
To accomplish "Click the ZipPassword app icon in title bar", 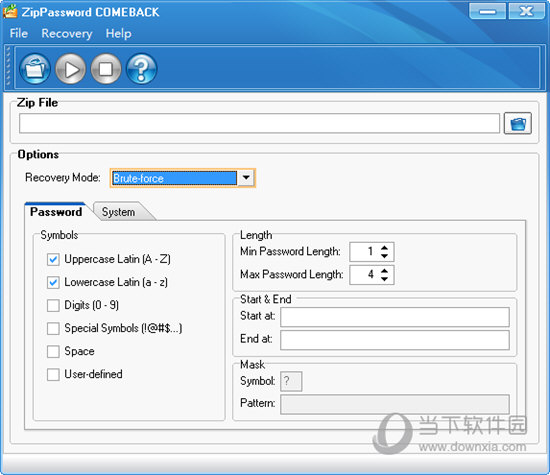I will (10, 11).
